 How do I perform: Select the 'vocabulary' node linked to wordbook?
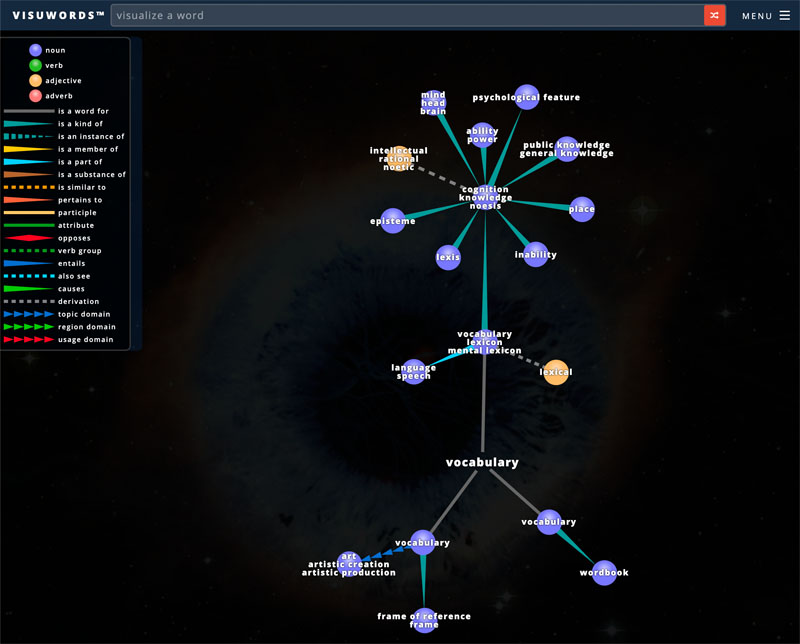(x=549, y=522)
